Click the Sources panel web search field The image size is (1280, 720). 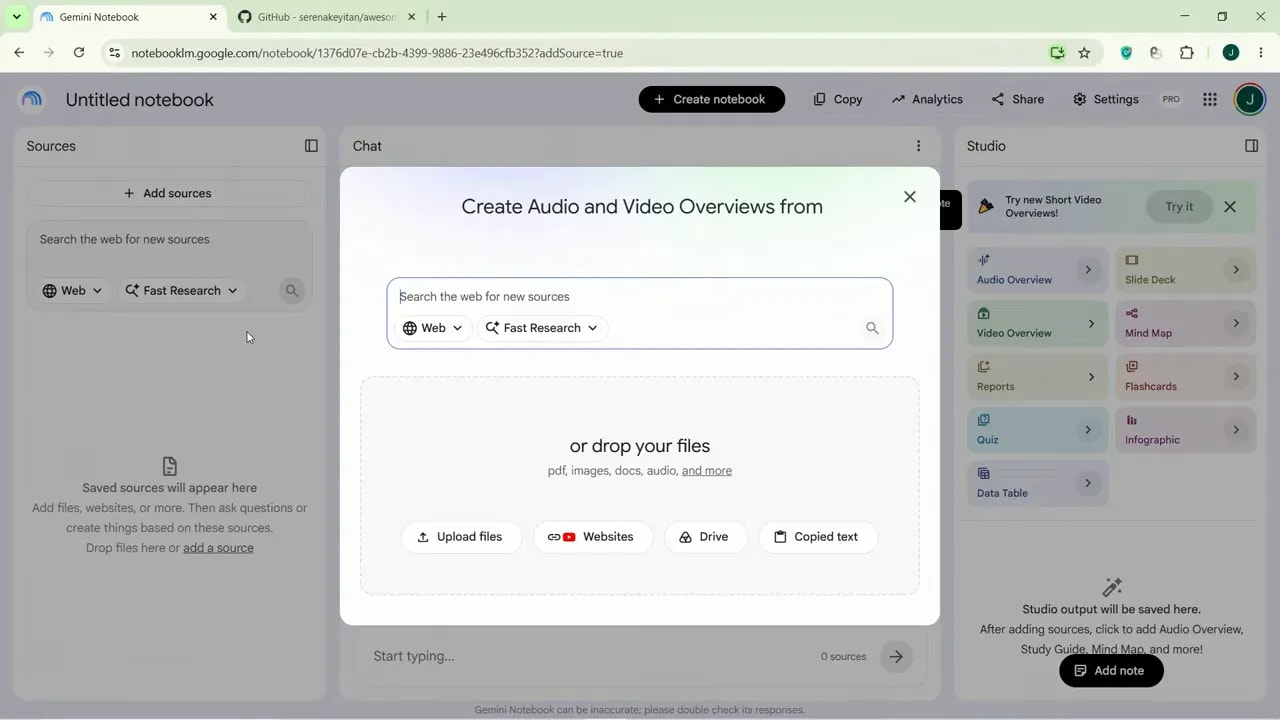click(168, 240)
